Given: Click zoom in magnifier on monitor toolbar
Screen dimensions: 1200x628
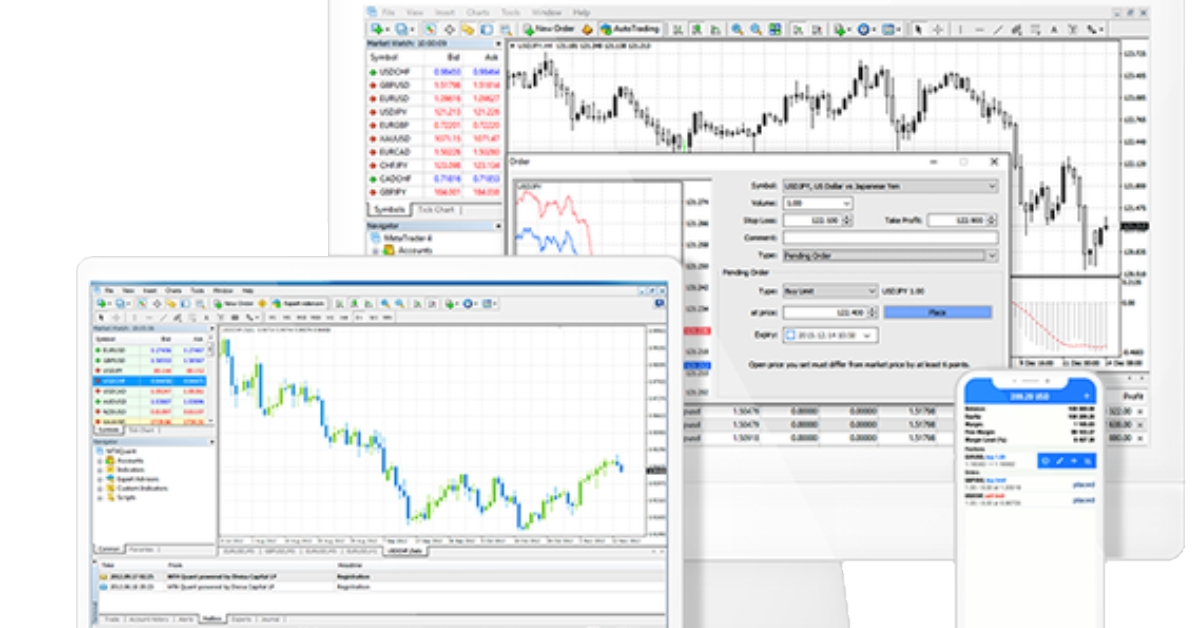Looking at the screenshot, I should click(738, 29).
